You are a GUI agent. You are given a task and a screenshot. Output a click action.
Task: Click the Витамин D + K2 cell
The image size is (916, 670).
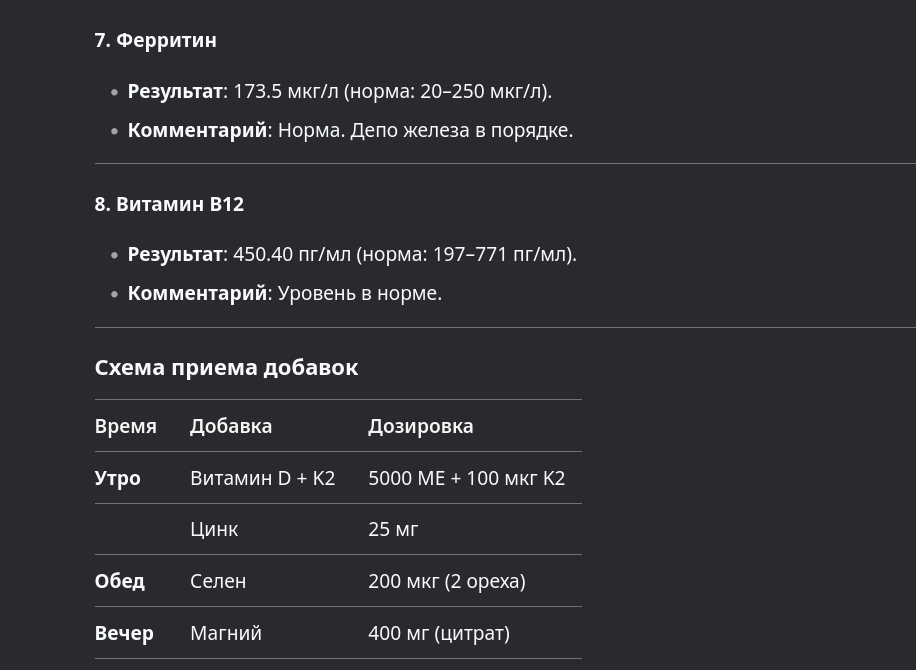[x=263, y=478]
